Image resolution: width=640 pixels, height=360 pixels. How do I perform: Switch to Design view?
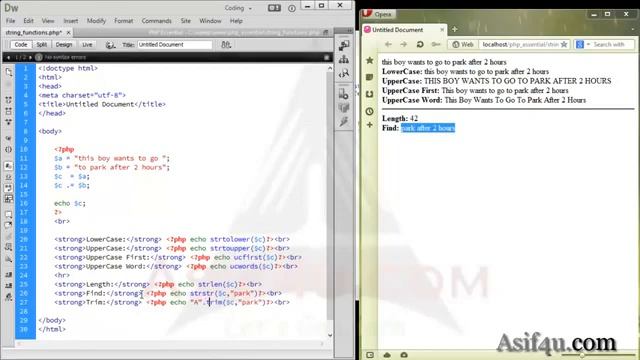[x=64, y=44]
